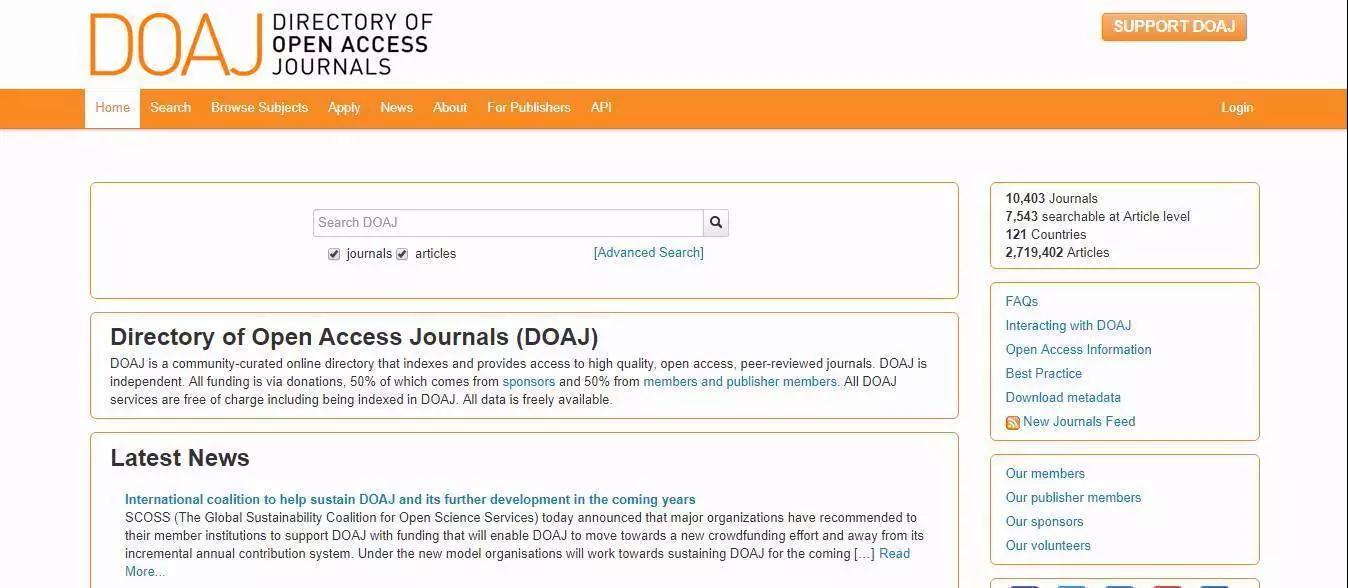This screenshot has height=588, width=1348.
Task: Open the Apply page
Action: 344,108
